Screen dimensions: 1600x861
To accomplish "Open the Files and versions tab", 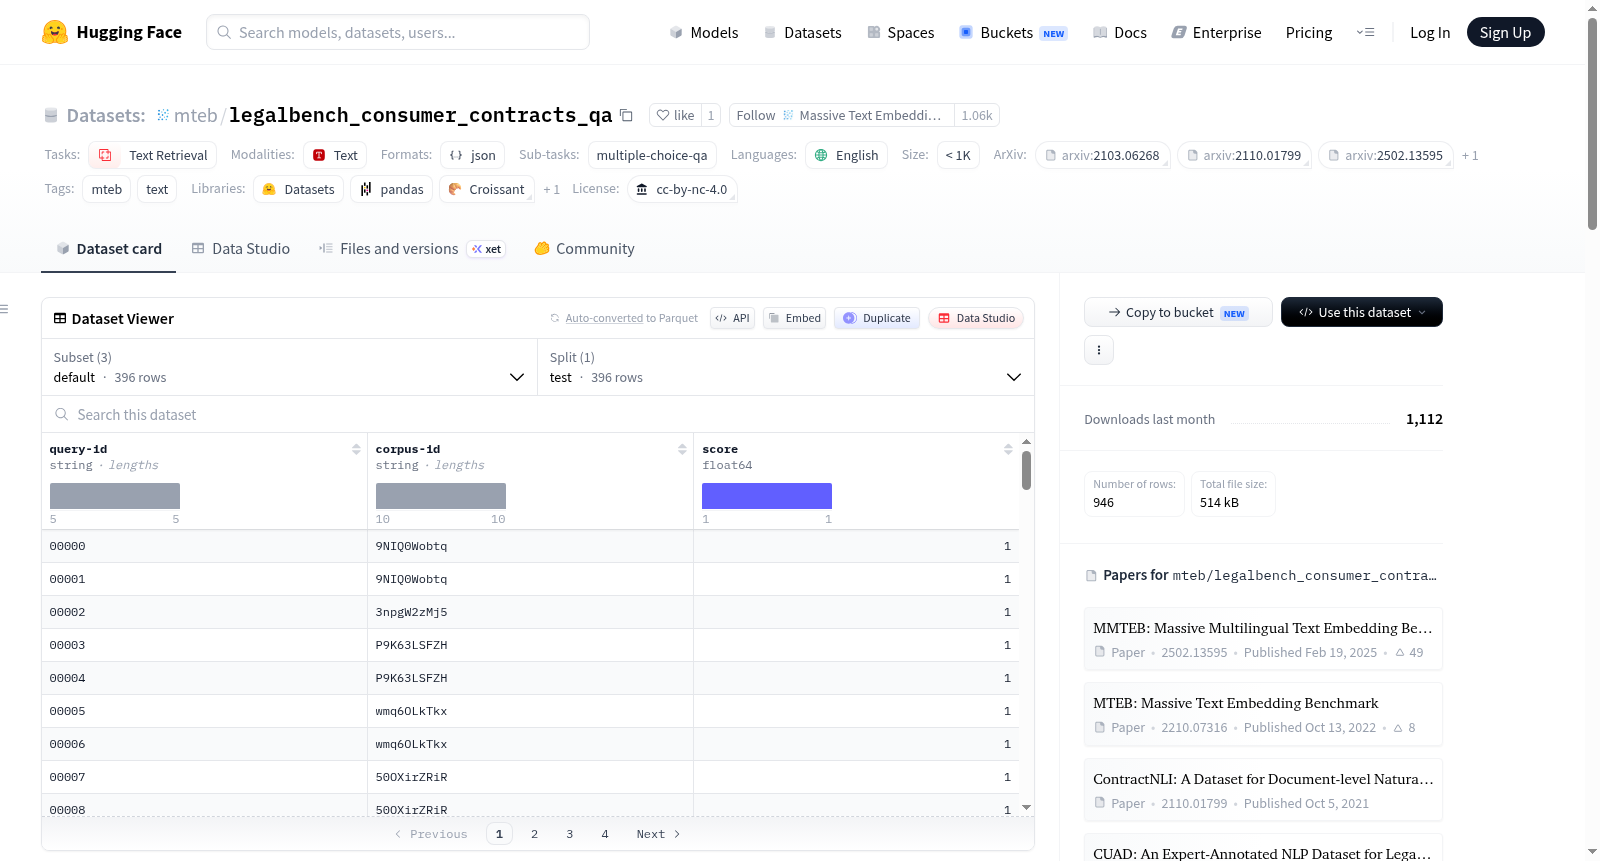I will tap(412, 249).
